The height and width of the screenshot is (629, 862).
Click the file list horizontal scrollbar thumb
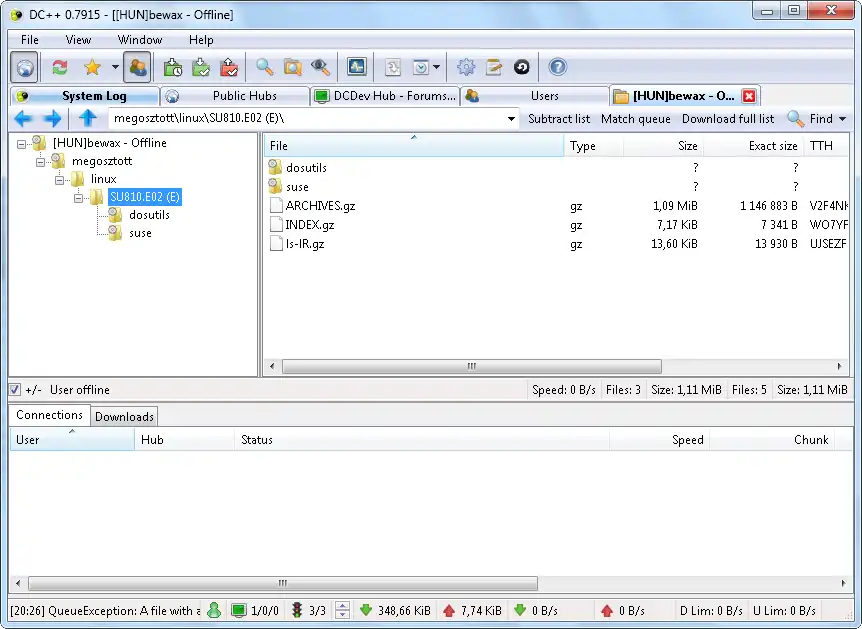(472, 366)
